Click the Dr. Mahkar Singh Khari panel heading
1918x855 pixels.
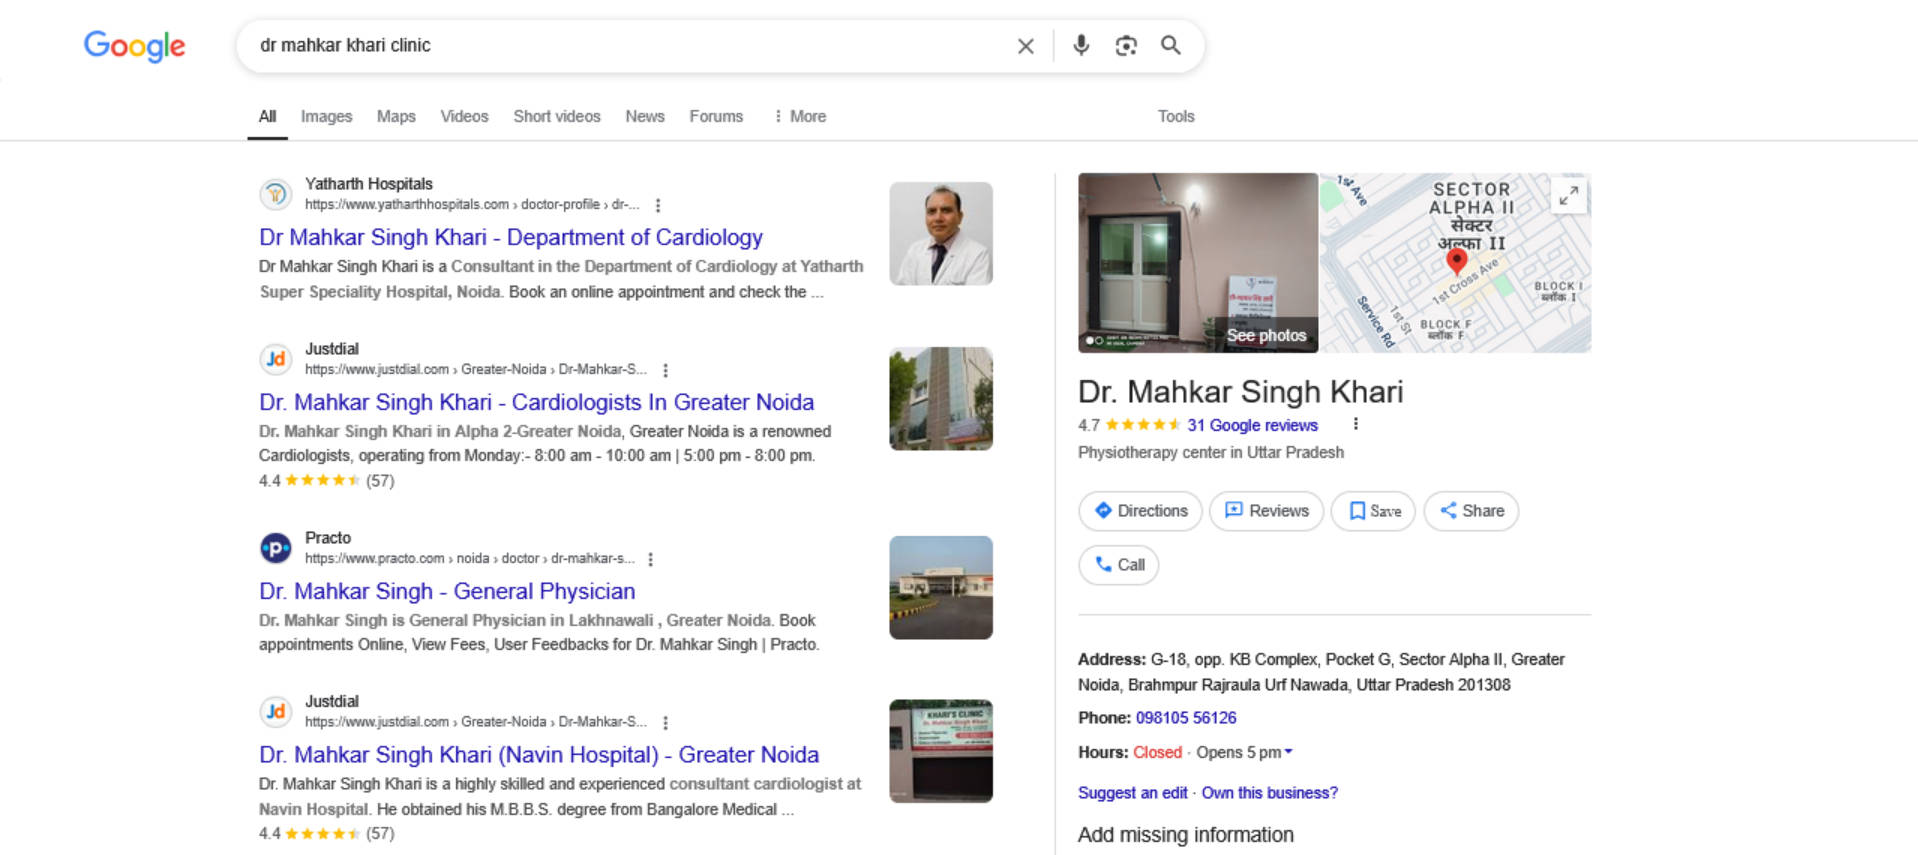coord(1241,392)
